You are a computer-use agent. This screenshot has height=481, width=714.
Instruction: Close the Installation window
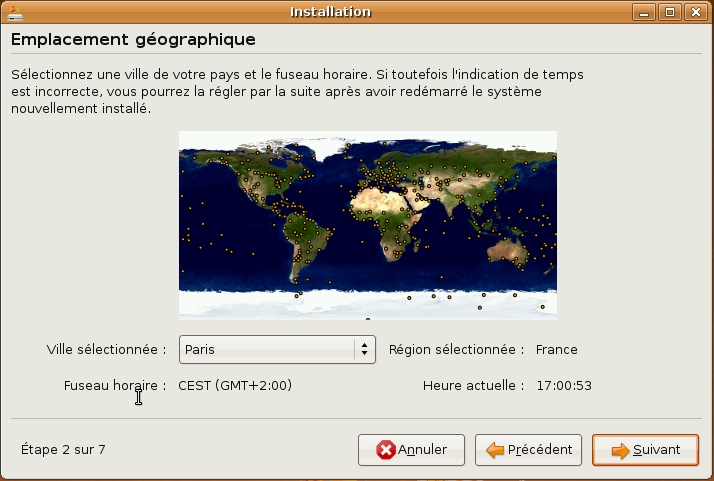(695, 12)
